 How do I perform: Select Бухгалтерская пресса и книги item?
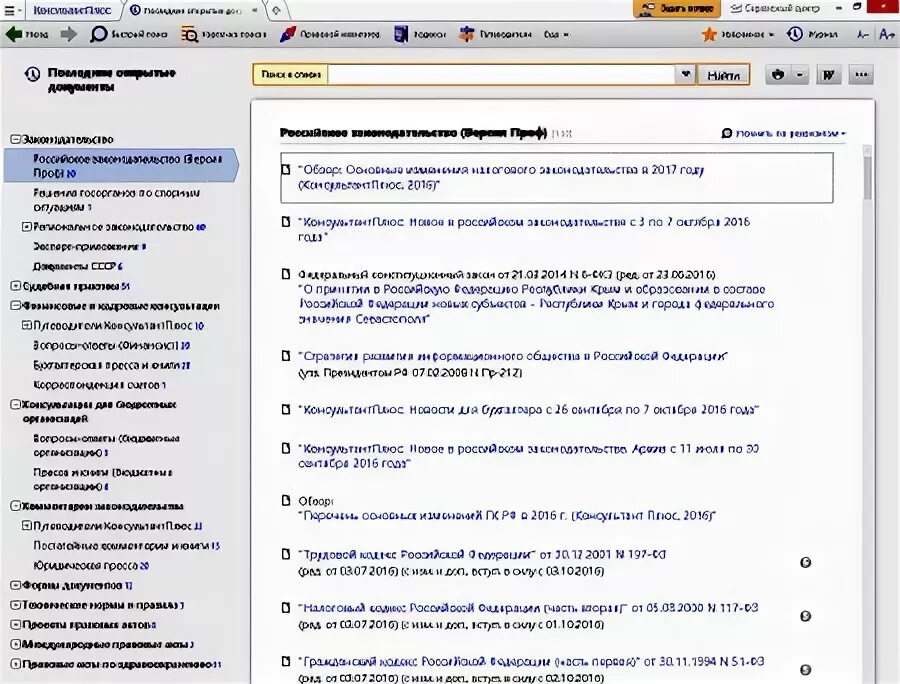[111, 365]
